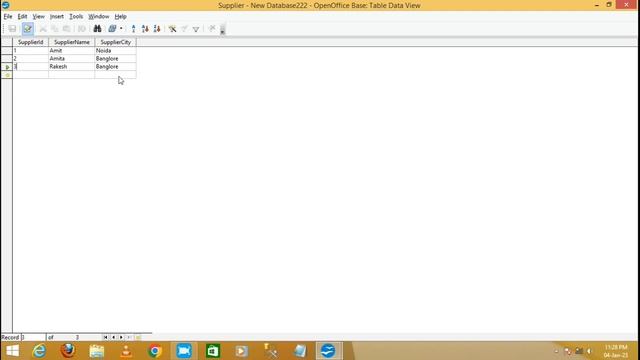Viewport: 640px width, 360px height.
Task: Sort the column ascending
Action: (x=145, y=29)
